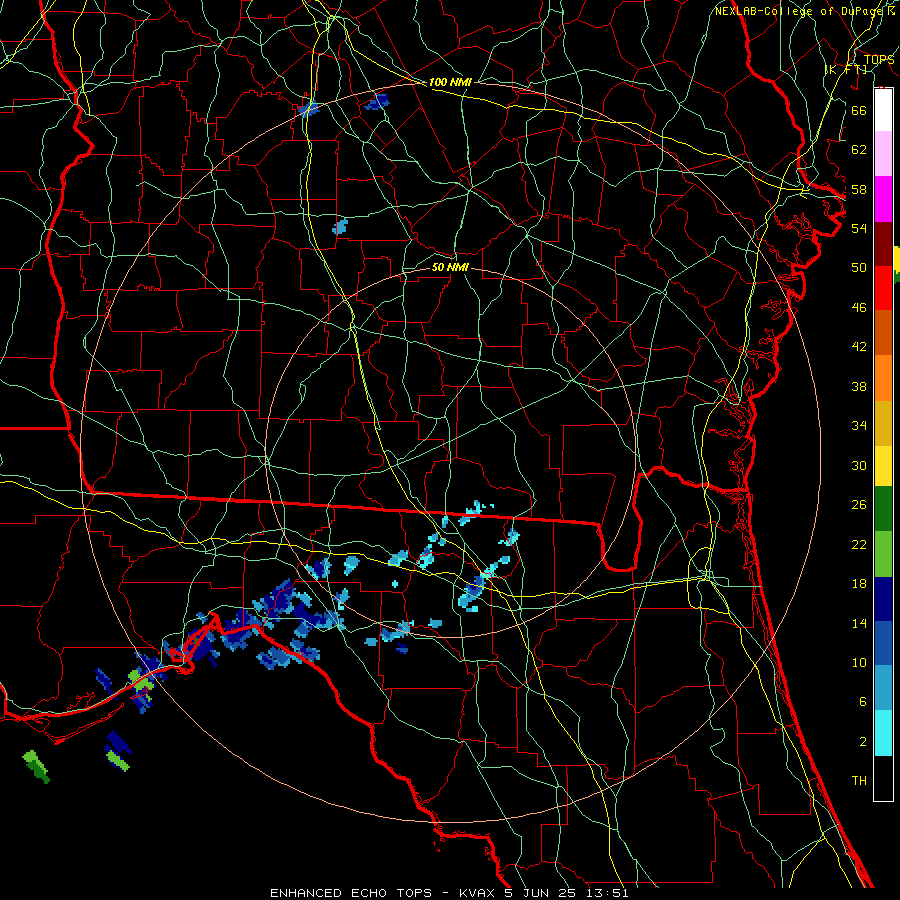Click the K FT units label
The image size is (900, 900).
click(x=846, y=69)
